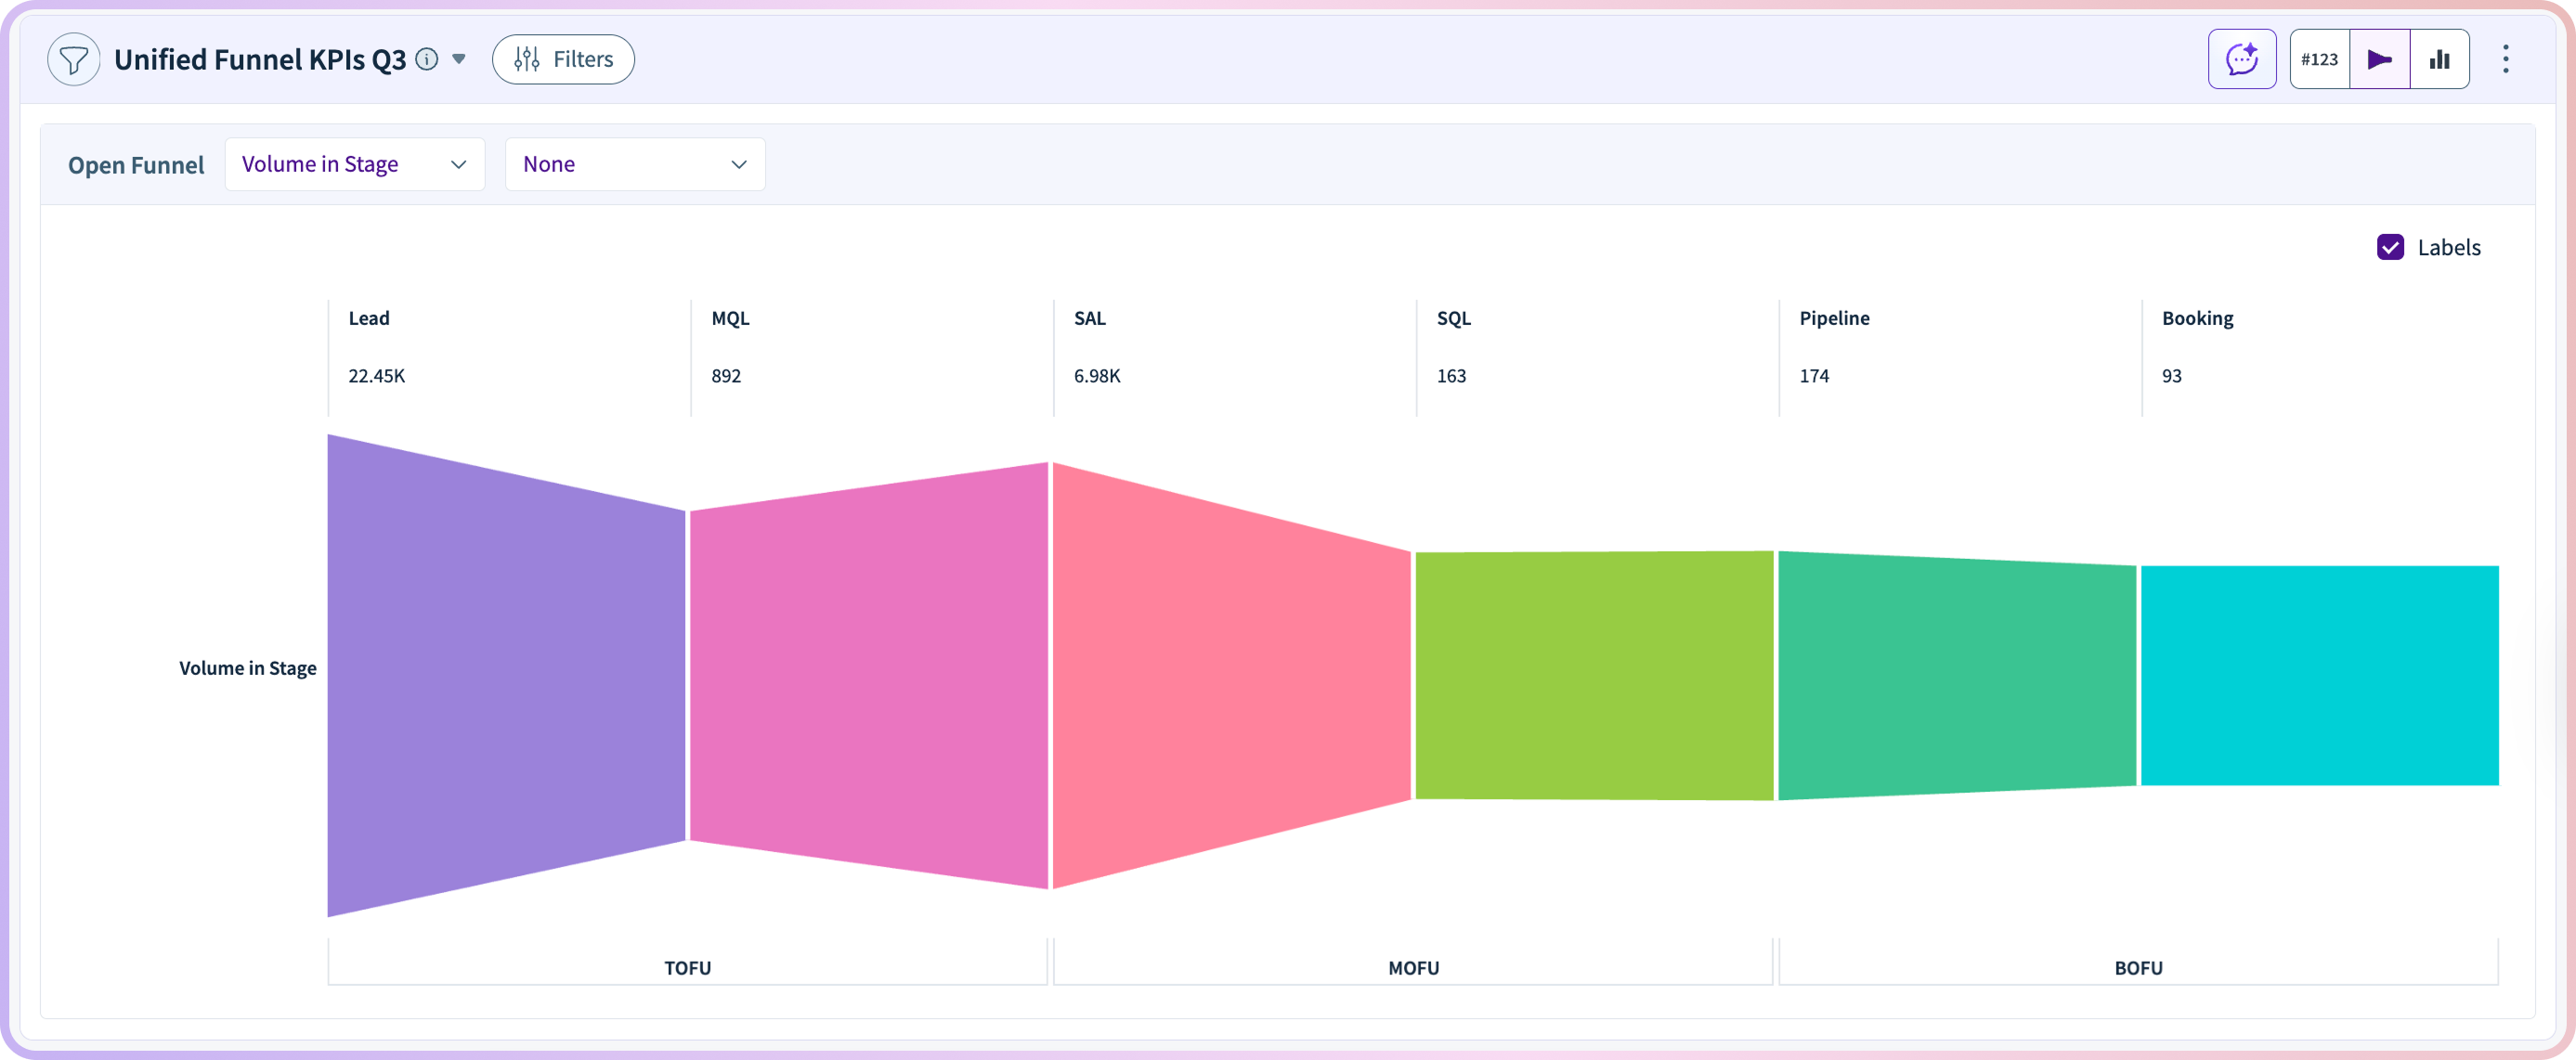The image size is (2576, 1060).
Task: Click the green SQL funnel segment
Action: (x=1594, y=675)
